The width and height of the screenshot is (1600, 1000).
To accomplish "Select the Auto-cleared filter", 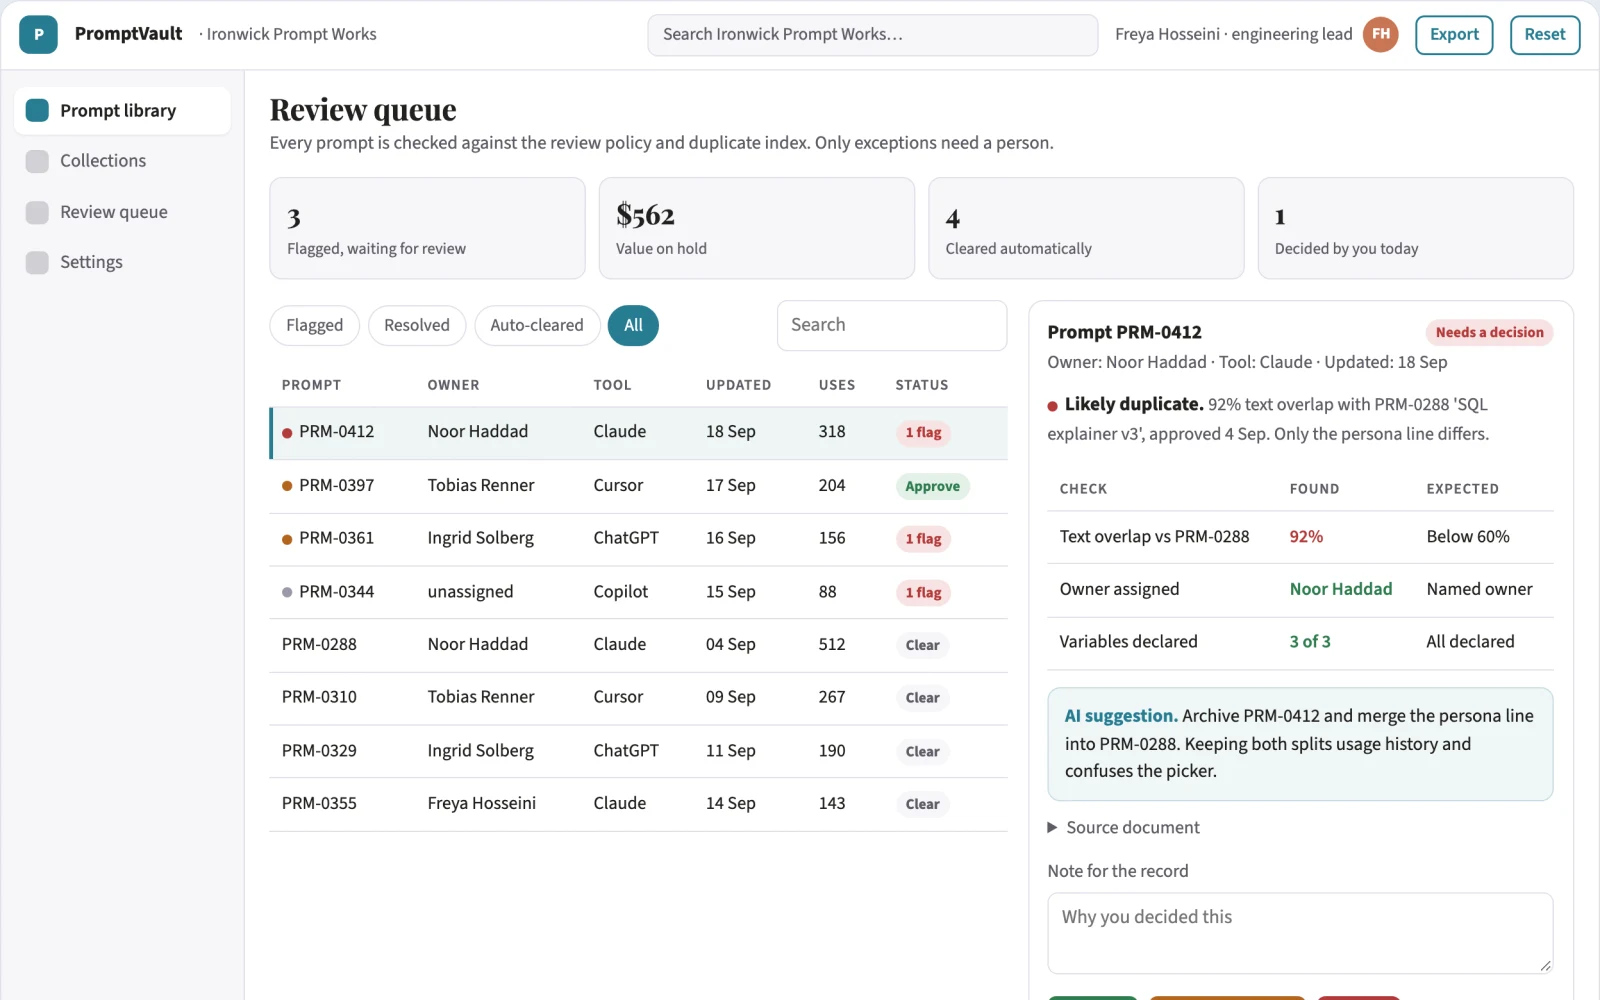I will (537, 326).
